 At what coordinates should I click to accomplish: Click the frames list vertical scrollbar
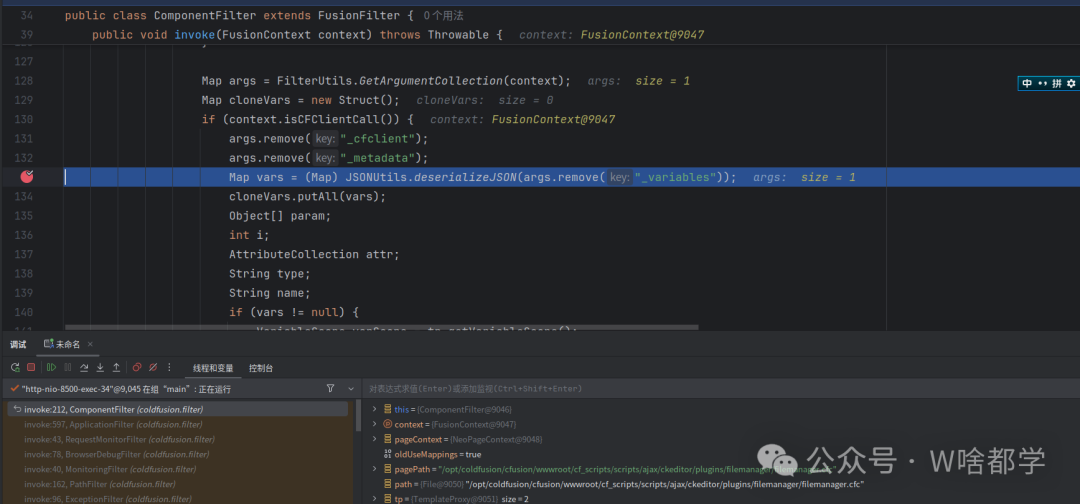click(x=358, y=417)
